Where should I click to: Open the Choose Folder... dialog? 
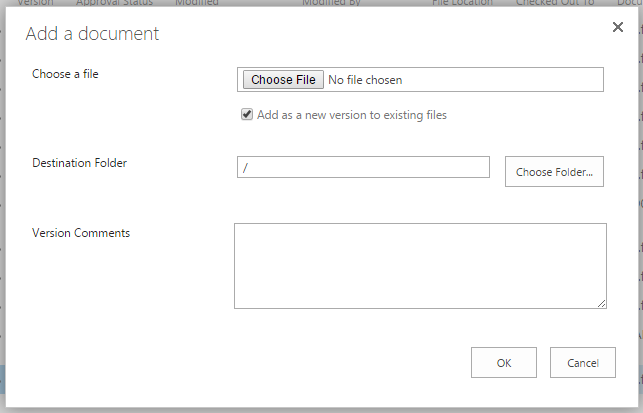pos(554,171)
